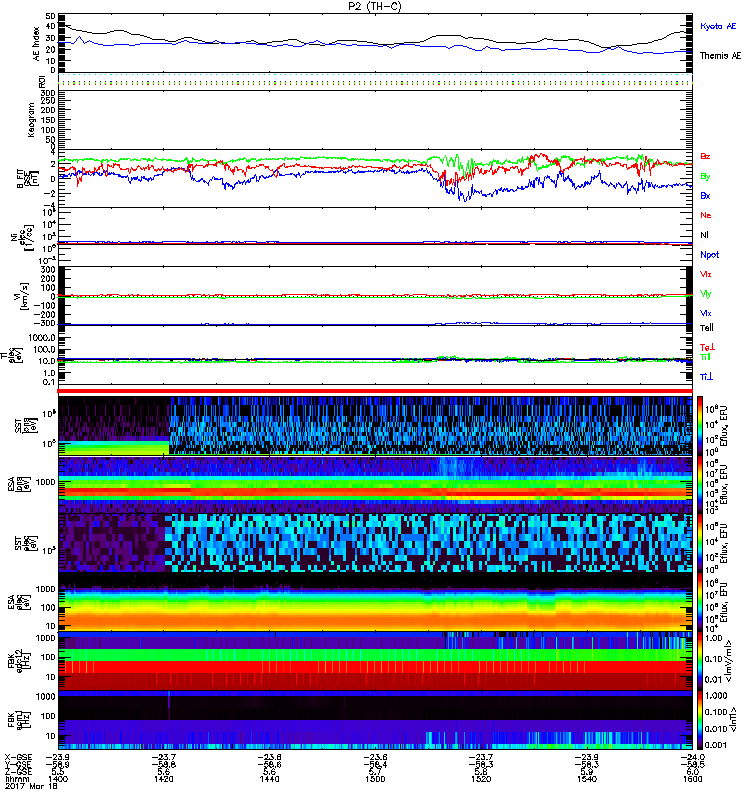Click the empty Keogram plot panel
Viewport: 750px width, 800px height.
click(x=375, y=120)
